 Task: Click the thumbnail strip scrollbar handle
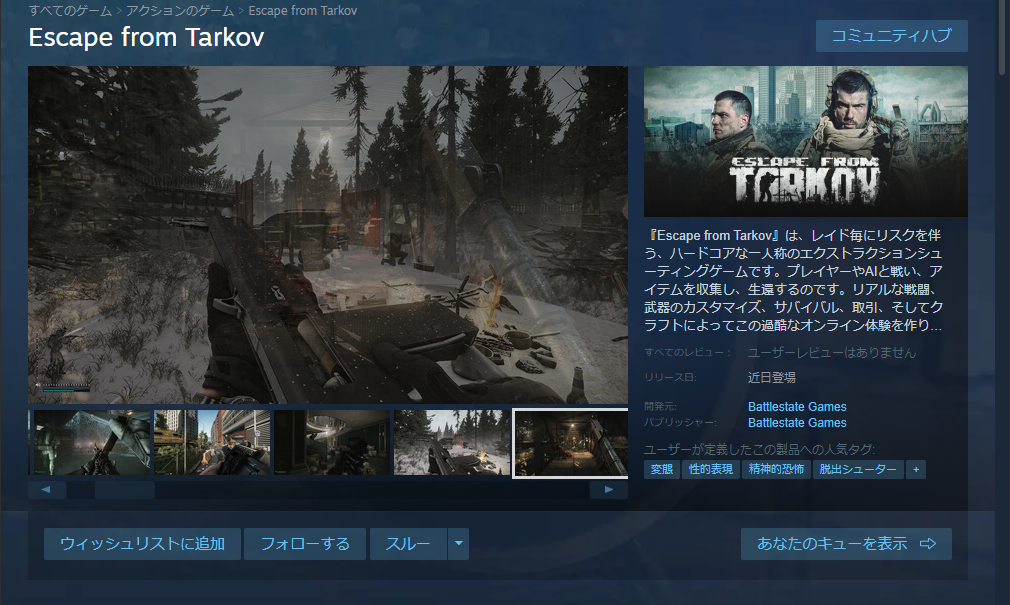tap(125, 490)
